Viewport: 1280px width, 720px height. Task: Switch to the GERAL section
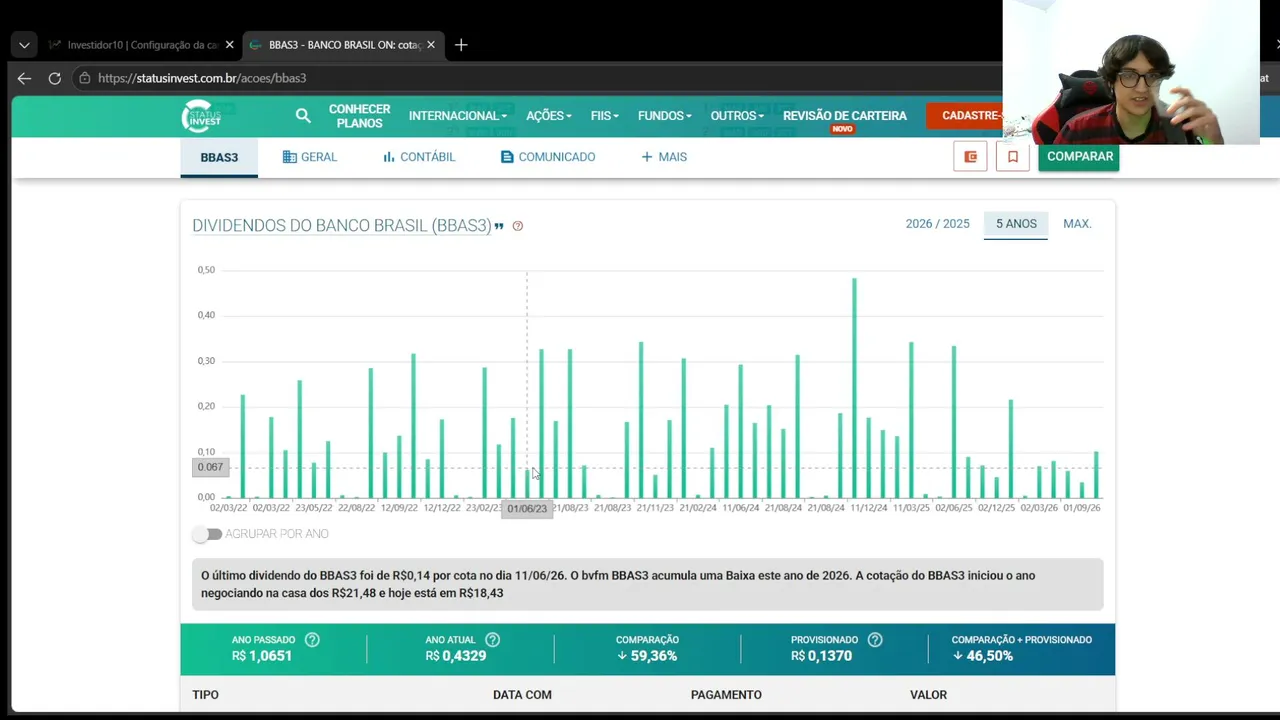click(x=310, y=157)
